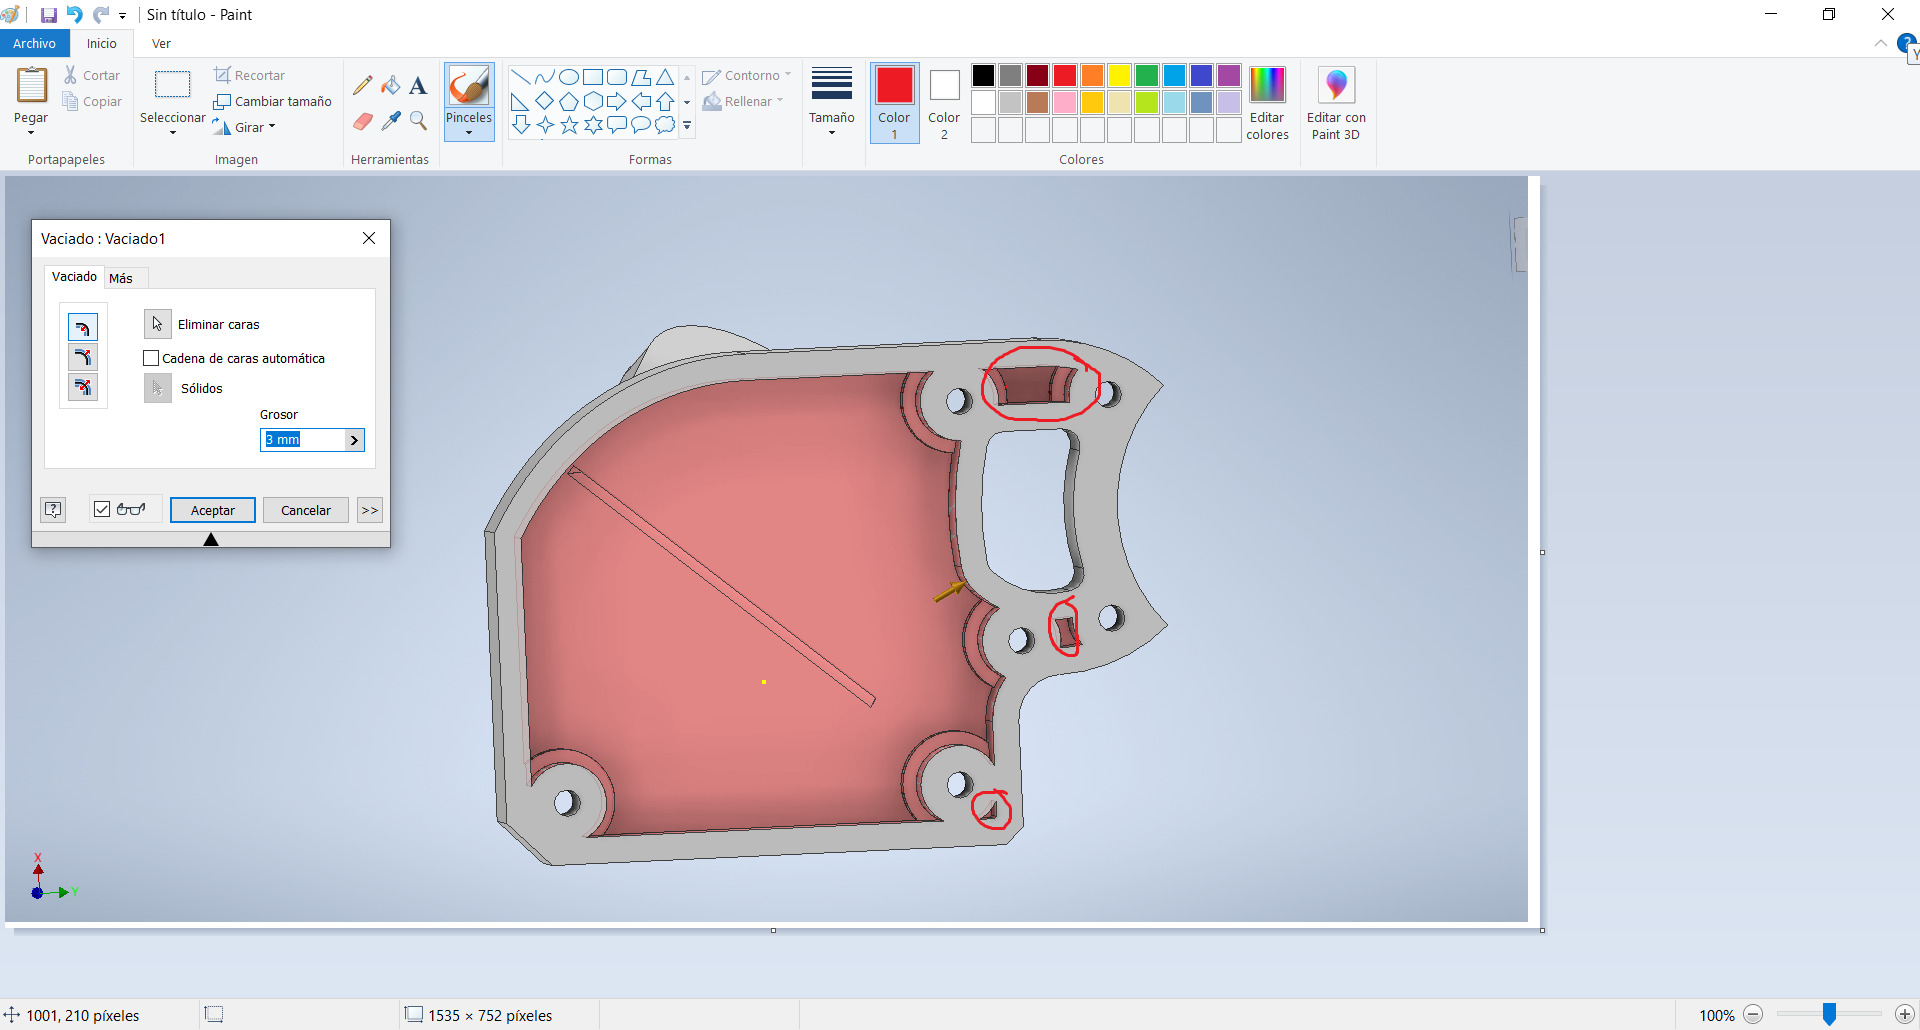Viewport: 1920px width, 1030px height.
Task: Select the oval shape from Formas
Action: click(x=569, y=76)
